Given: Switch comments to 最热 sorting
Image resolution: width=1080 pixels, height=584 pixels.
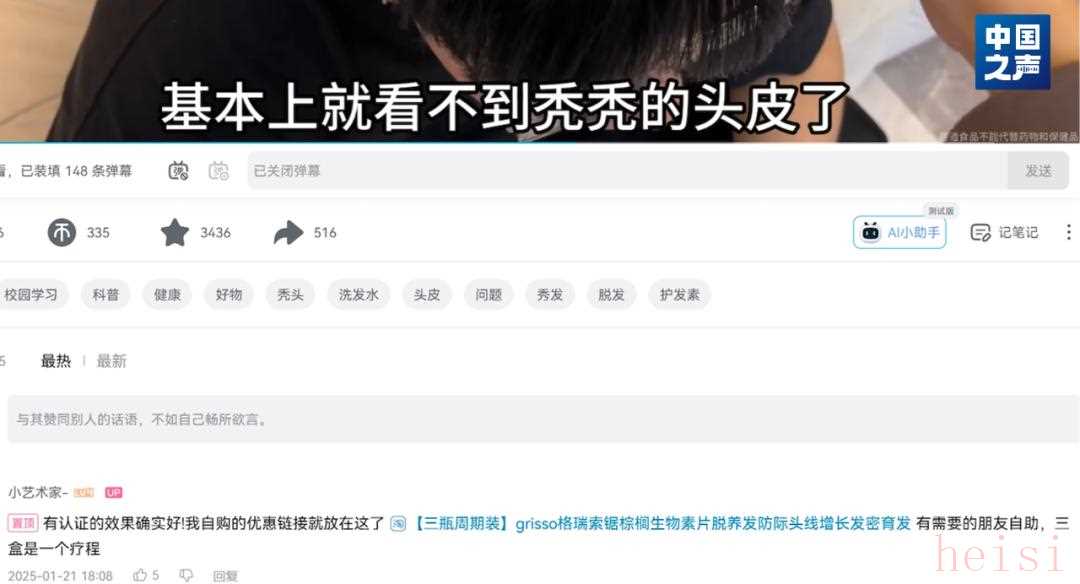Looking at the screenshot, I should [56, 361].
